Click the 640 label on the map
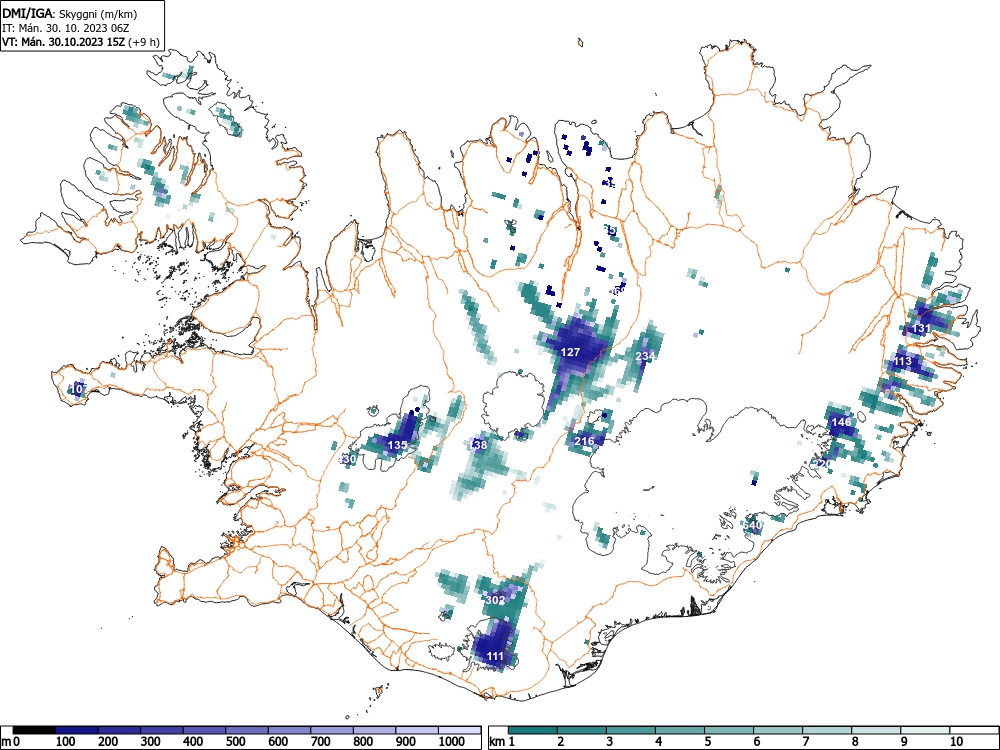 pos(753,526)
